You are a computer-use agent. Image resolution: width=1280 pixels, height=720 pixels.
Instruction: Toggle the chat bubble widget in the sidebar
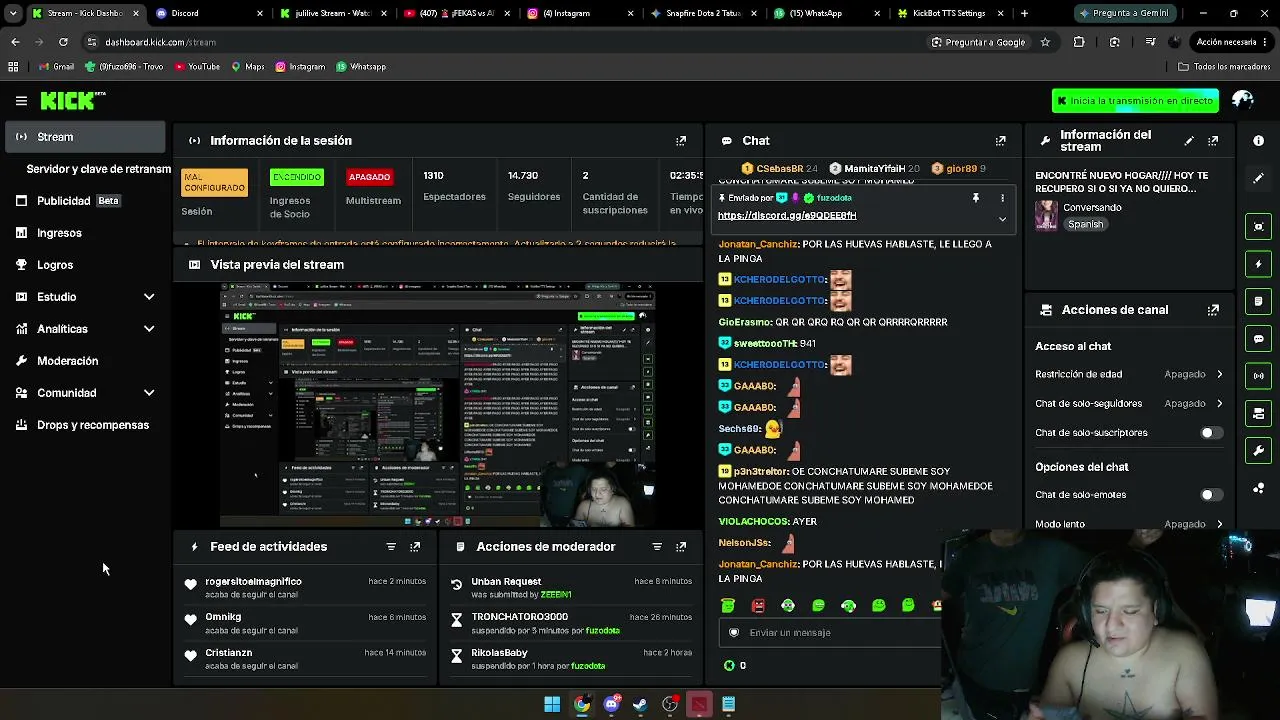pyautogui.click(x=1258, y=339)
